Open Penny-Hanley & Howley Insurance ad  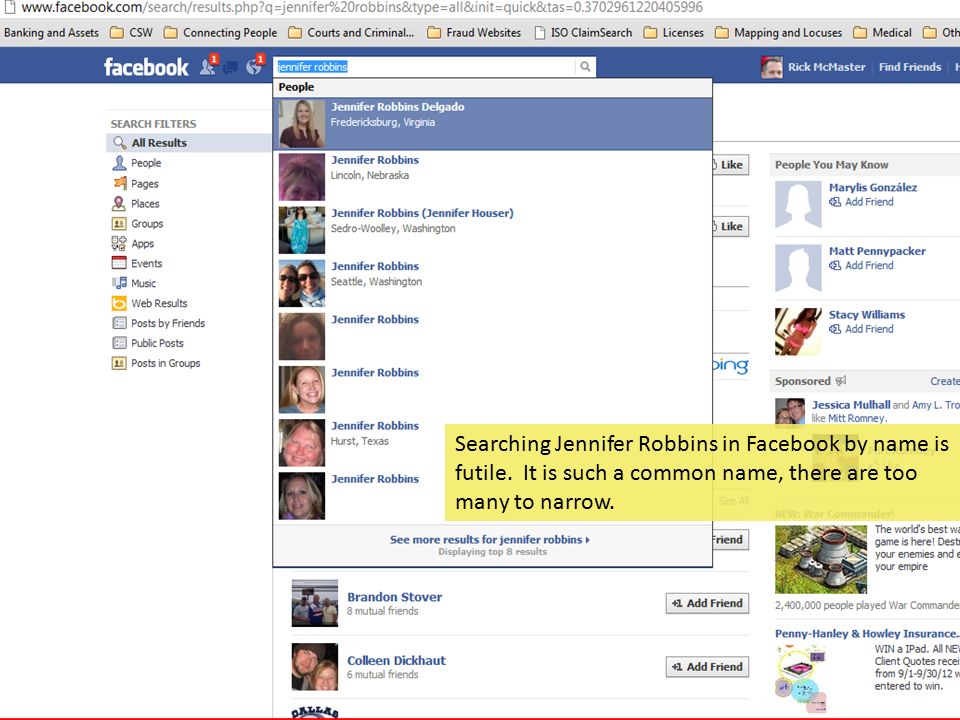(867, 634)
